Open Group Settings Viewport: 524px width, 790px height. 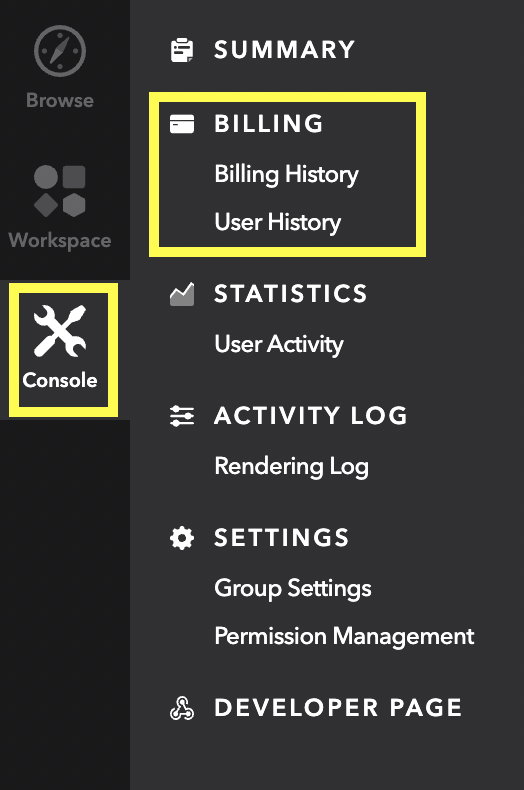pyautogui.click(x=293, y=588)
